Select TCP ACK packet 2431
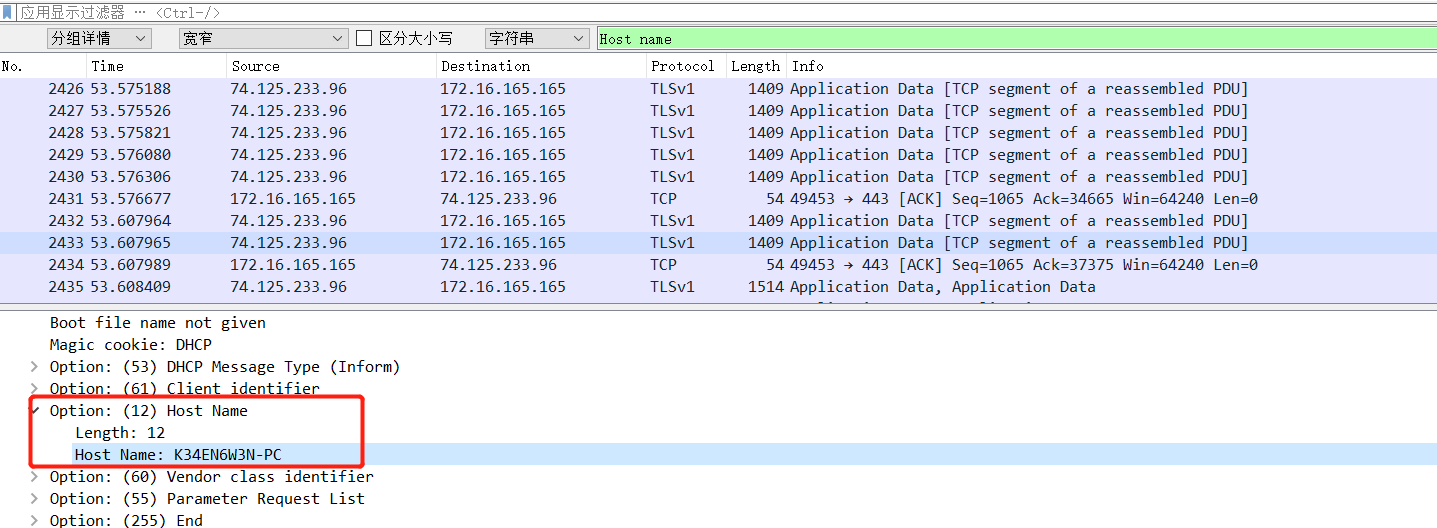 (x=718, y=199)
